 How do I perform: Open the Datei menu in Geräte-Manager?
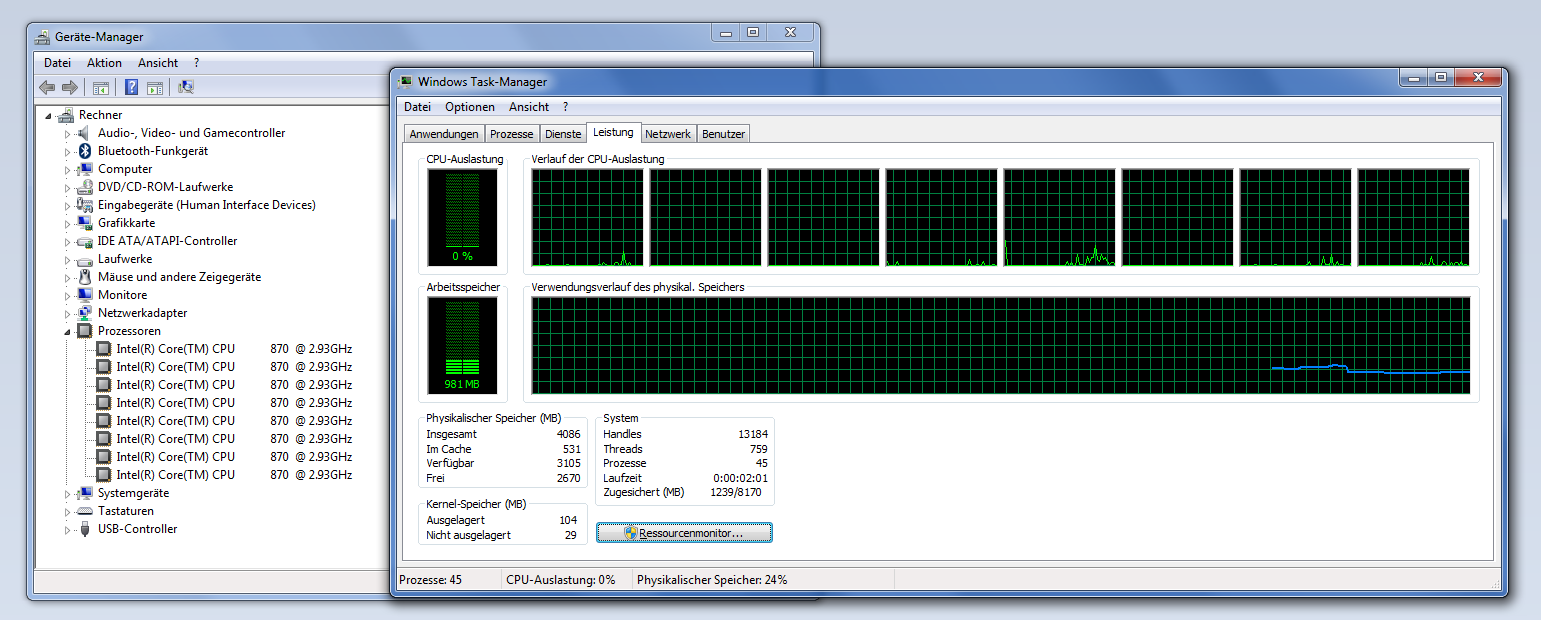(x=57, y=63)
